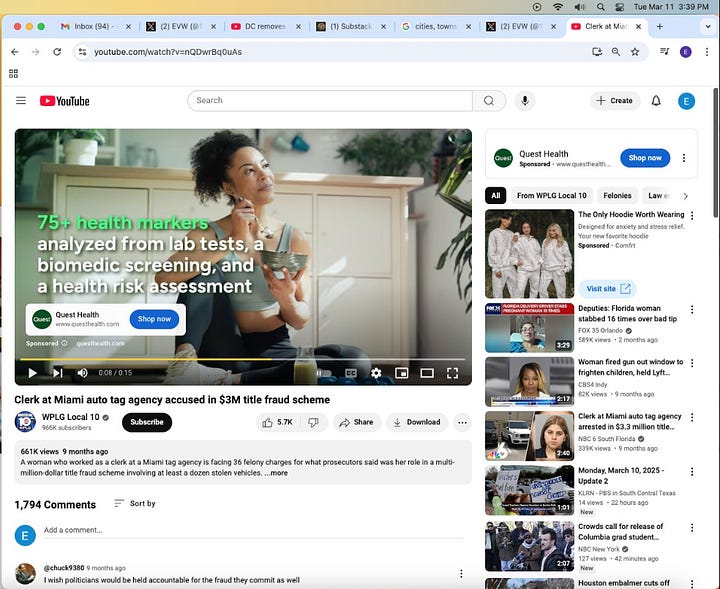Open menu for Woman fired gun video
Image resolution: width=720 pixels, height=589 pixels.
click(x=692, y=363)
